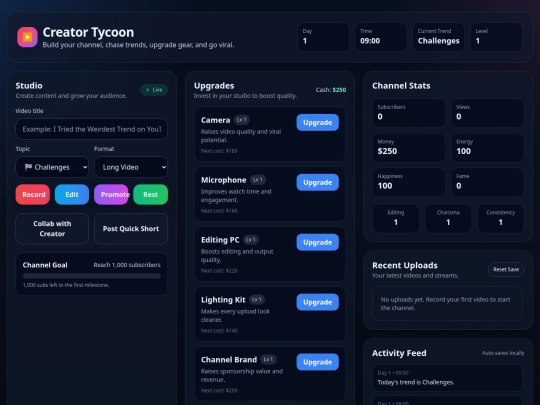Click Post Quick Short button
This screenshot has height=405, width=540.
click(x=131, y=229)
